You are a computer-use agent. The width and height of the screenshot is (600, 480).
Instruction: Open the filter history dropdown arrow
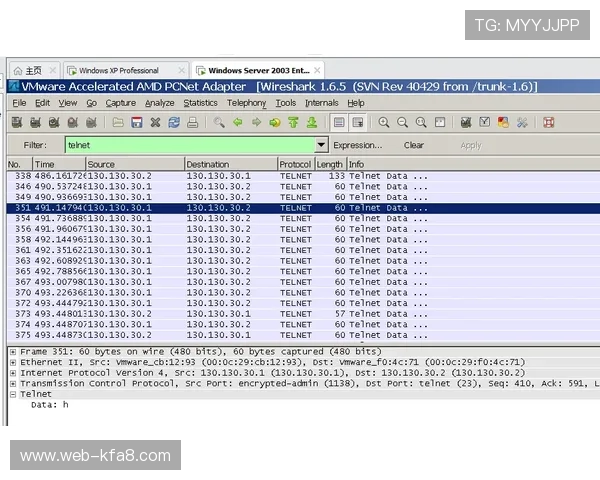click(321, 145)
